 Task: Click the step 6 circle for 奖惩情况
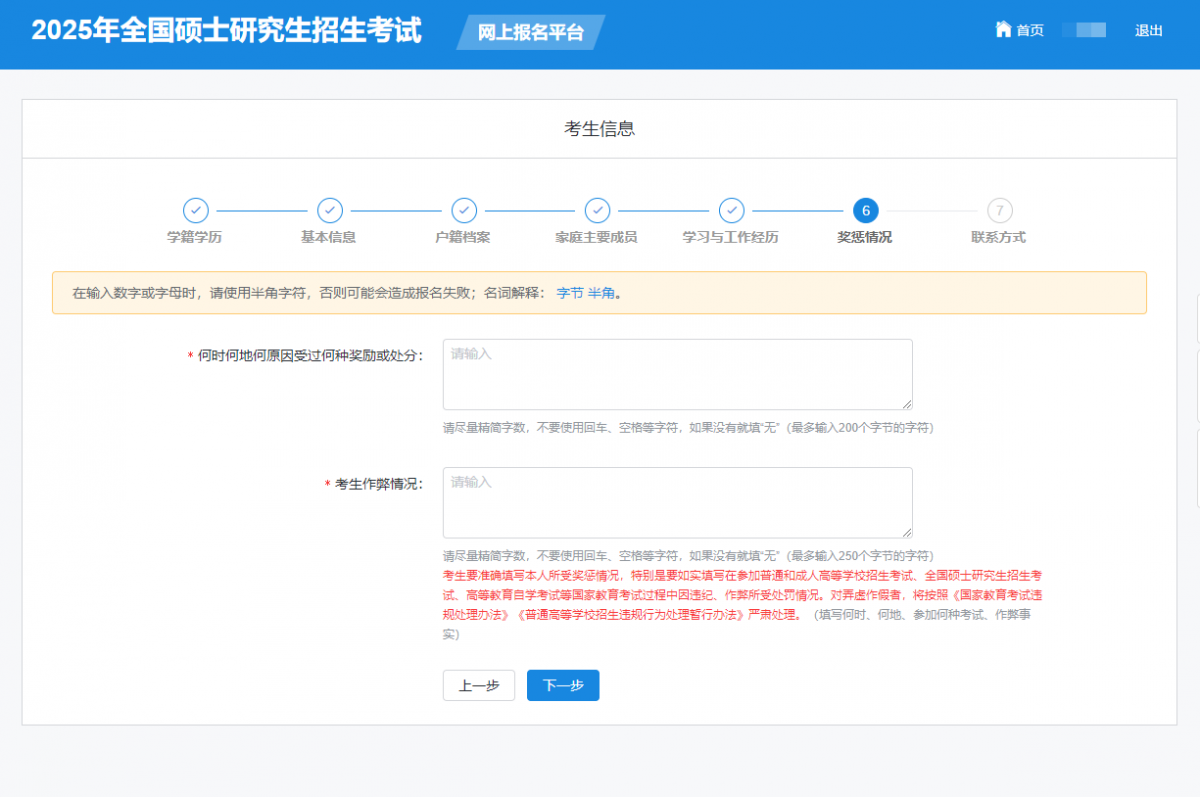point(865,210)
